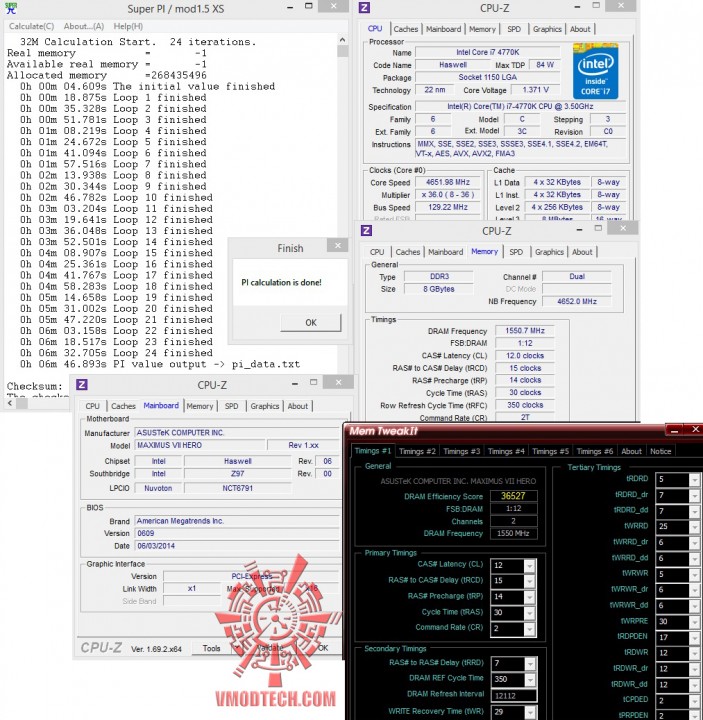Expand the tWRPRE tertiary timing dropdown
The width and height of the screenshot is (703, 720).
(694, 622)
